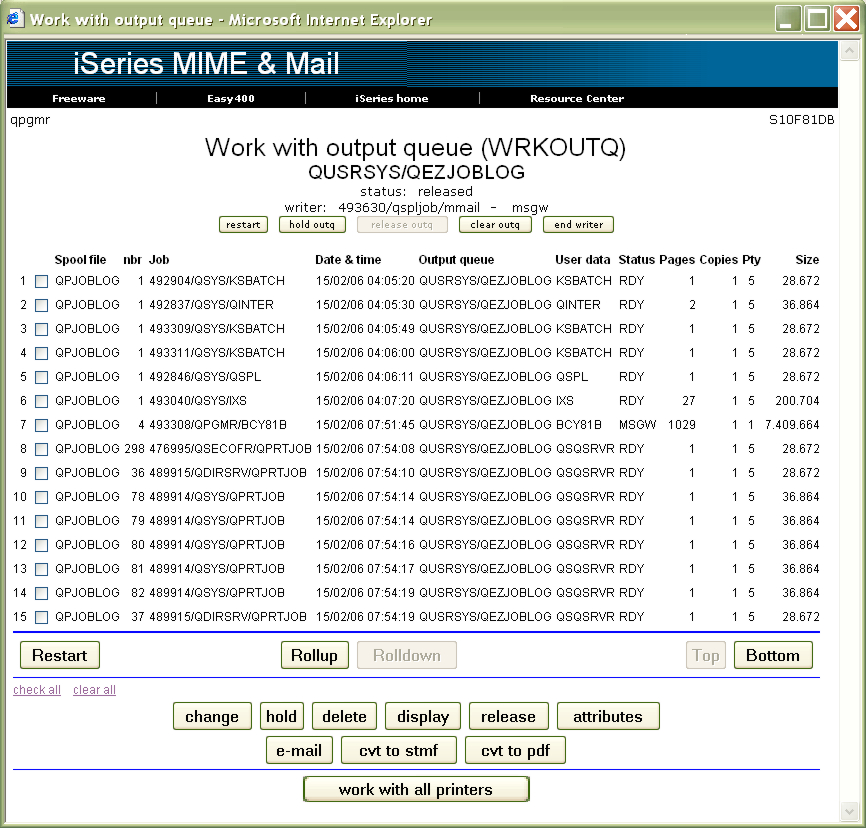Open spool file attributes
The width and height of the screenshot is (866, 828).
[608, 716]
